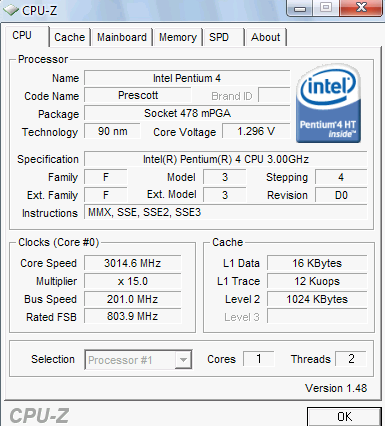This screenshot has width=385, height=426.
Task: Close the CPU-Z window
Action: 361,8
